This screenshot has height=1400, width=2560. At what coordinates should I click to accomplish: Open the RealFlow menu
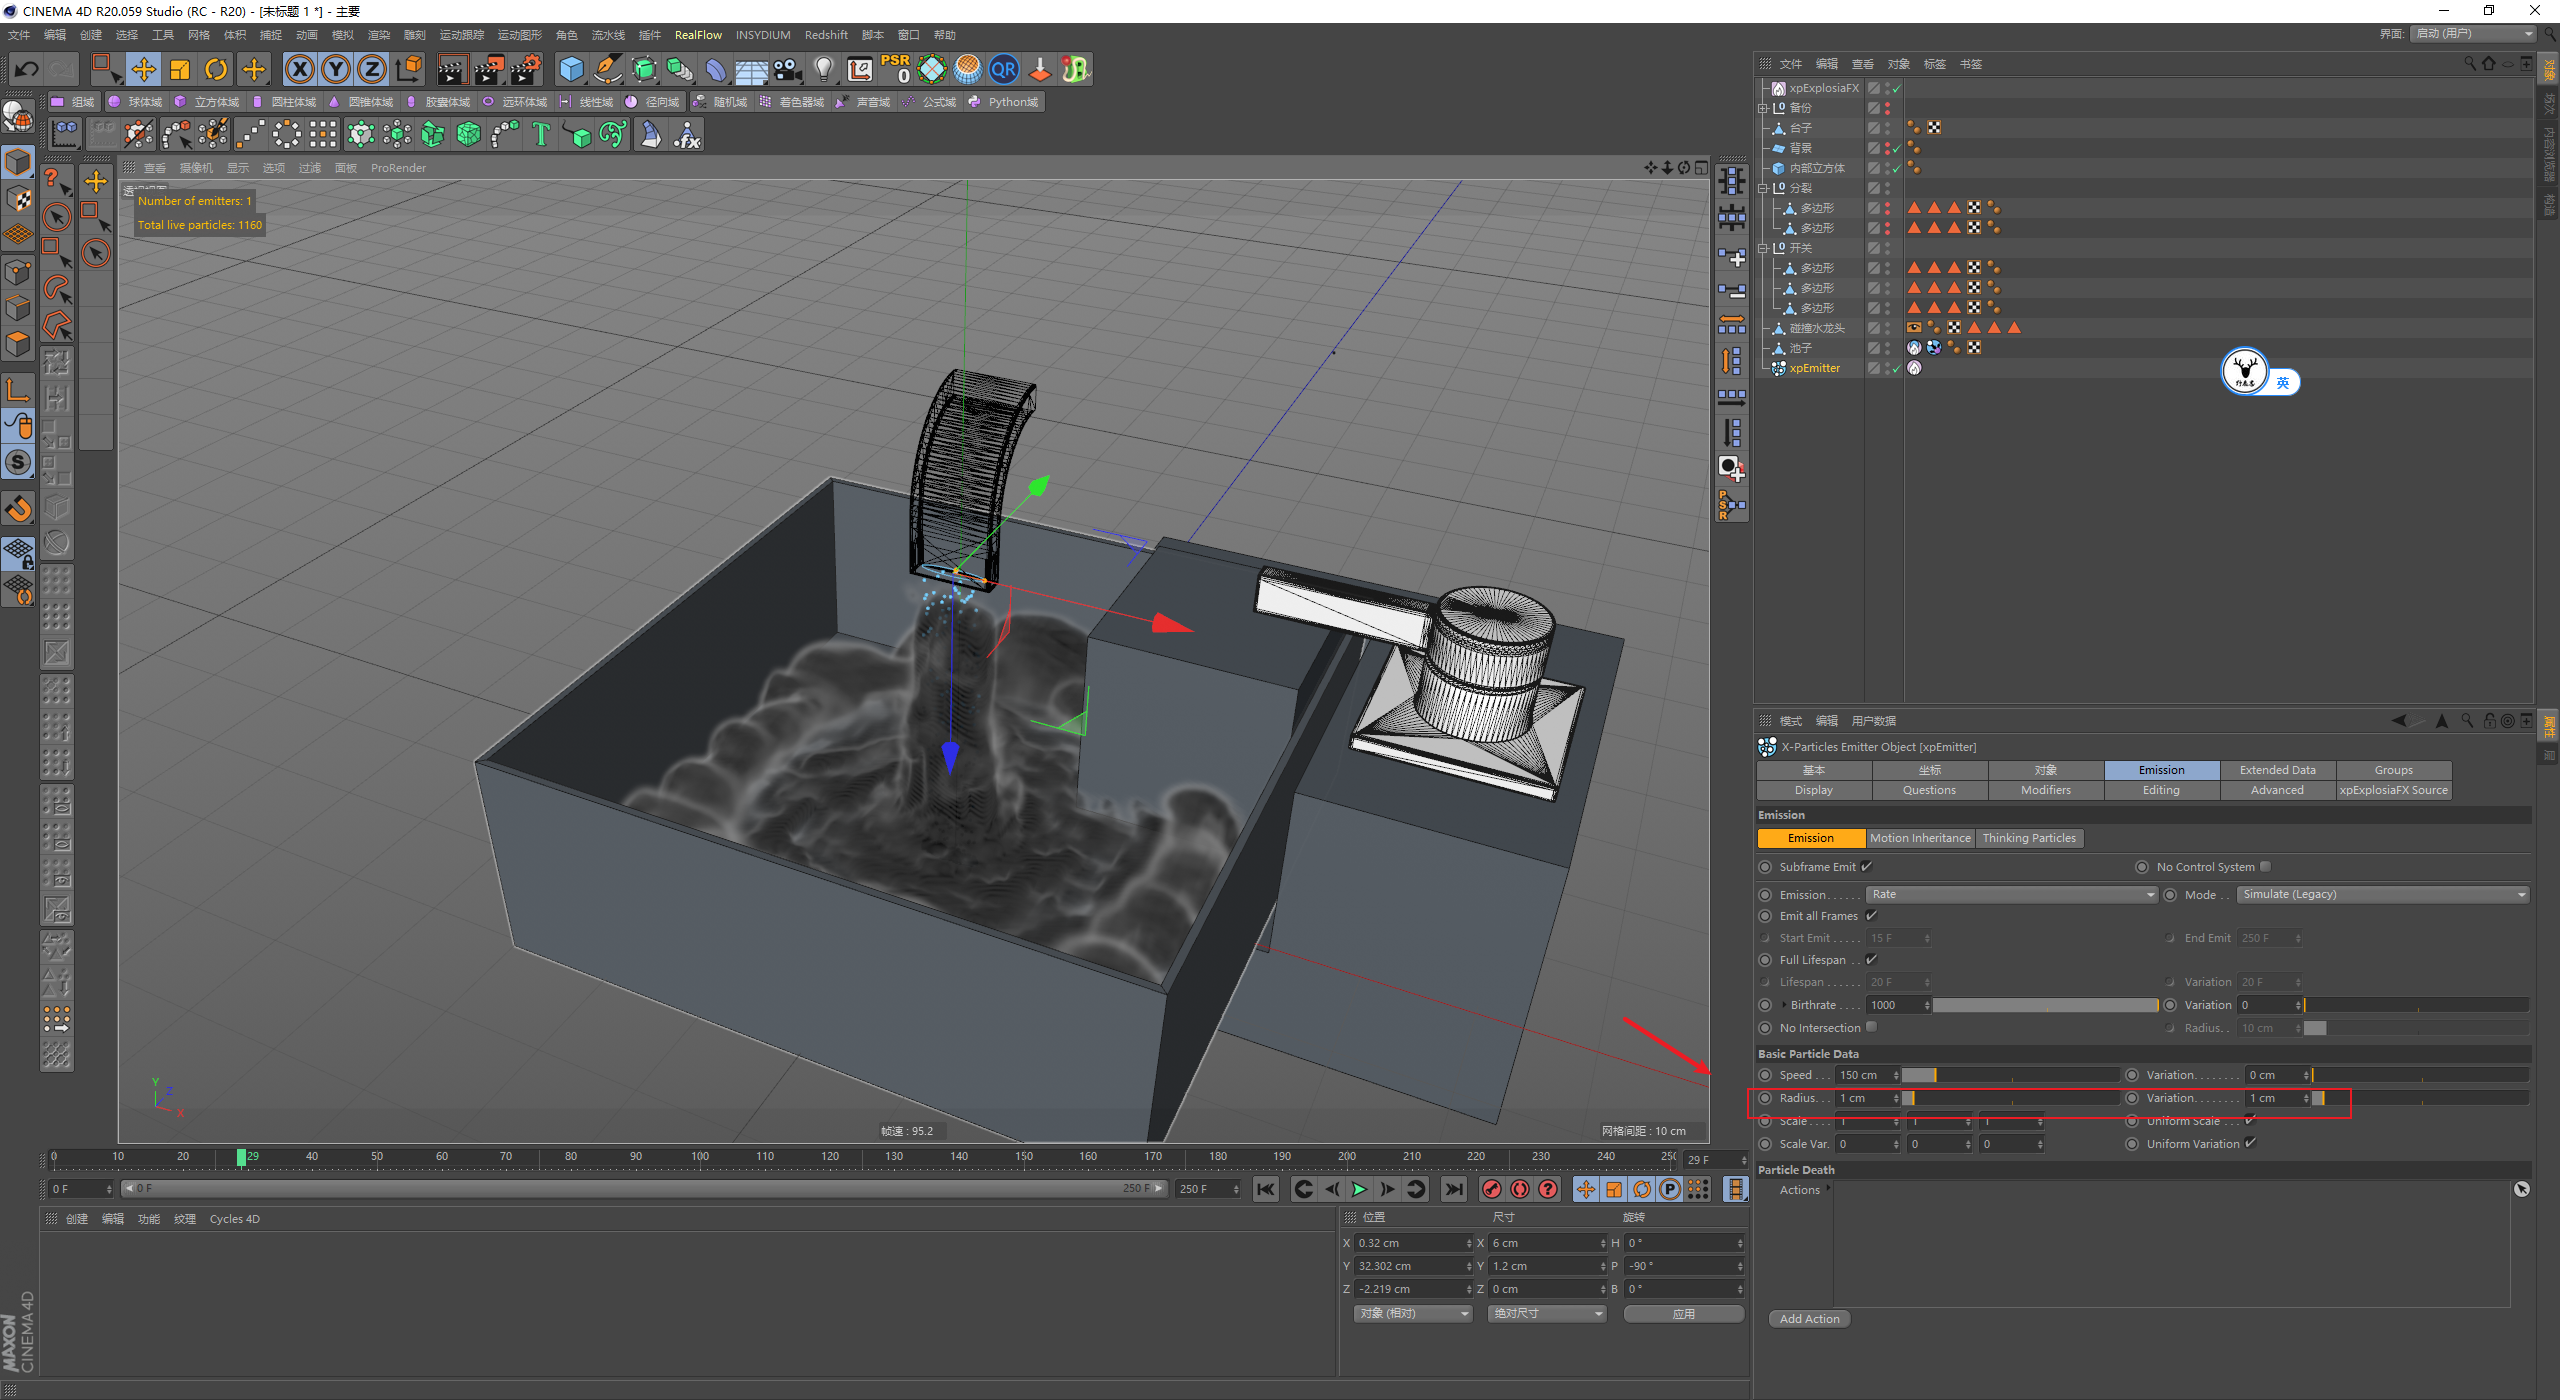pos(697,35)
